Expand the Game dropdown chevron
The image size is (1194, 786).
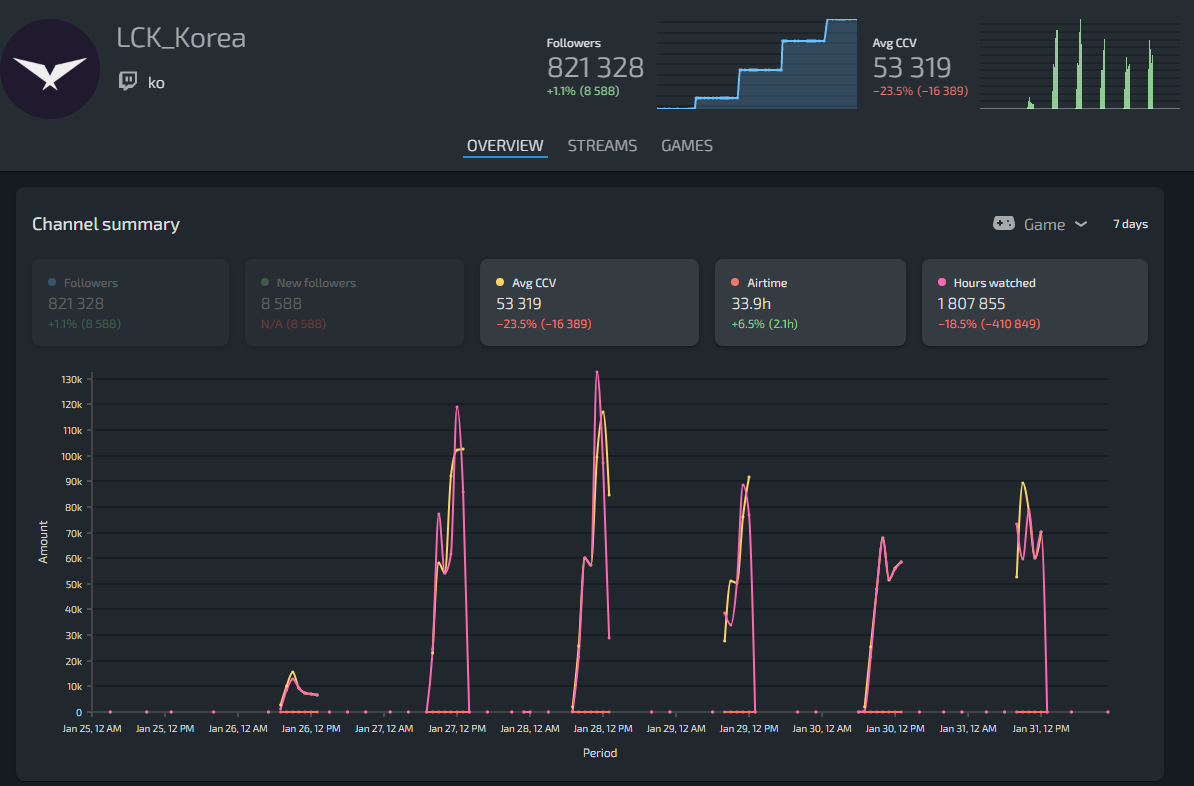click(1081, 224)
